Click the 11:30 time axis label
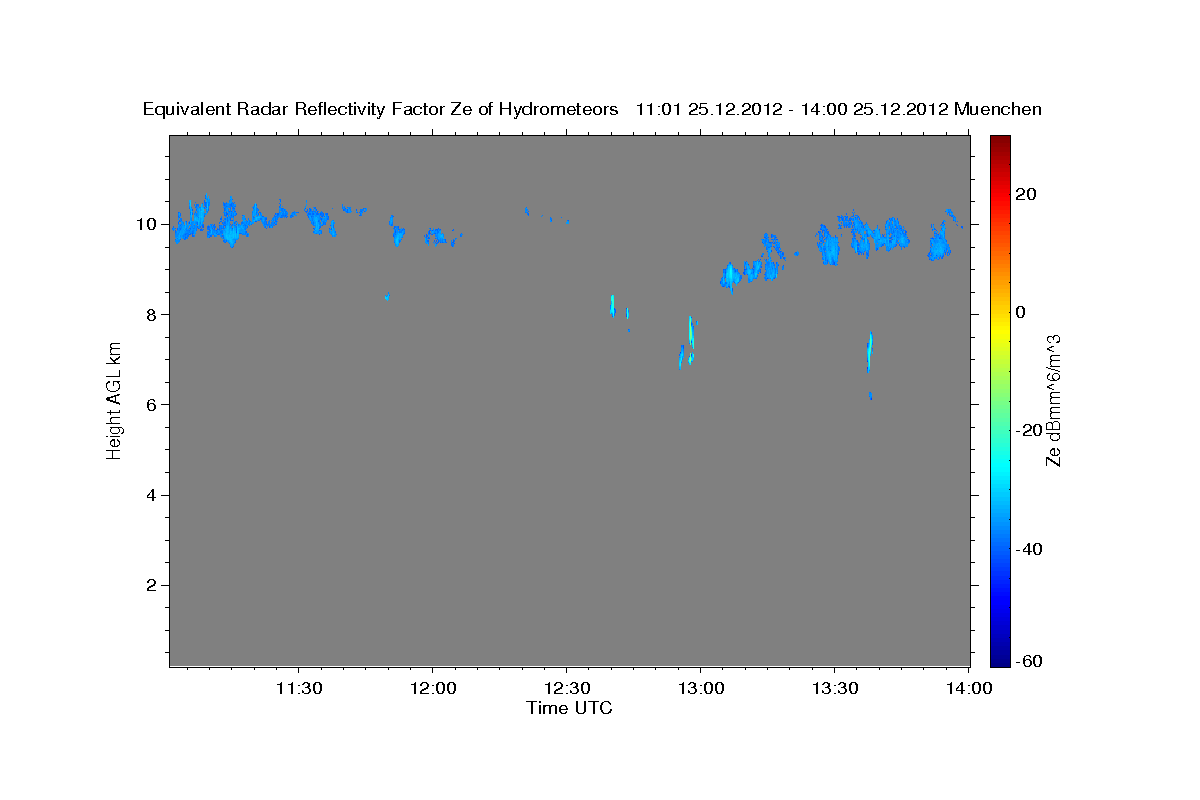 pyautogui.click(x=298, y=688)
